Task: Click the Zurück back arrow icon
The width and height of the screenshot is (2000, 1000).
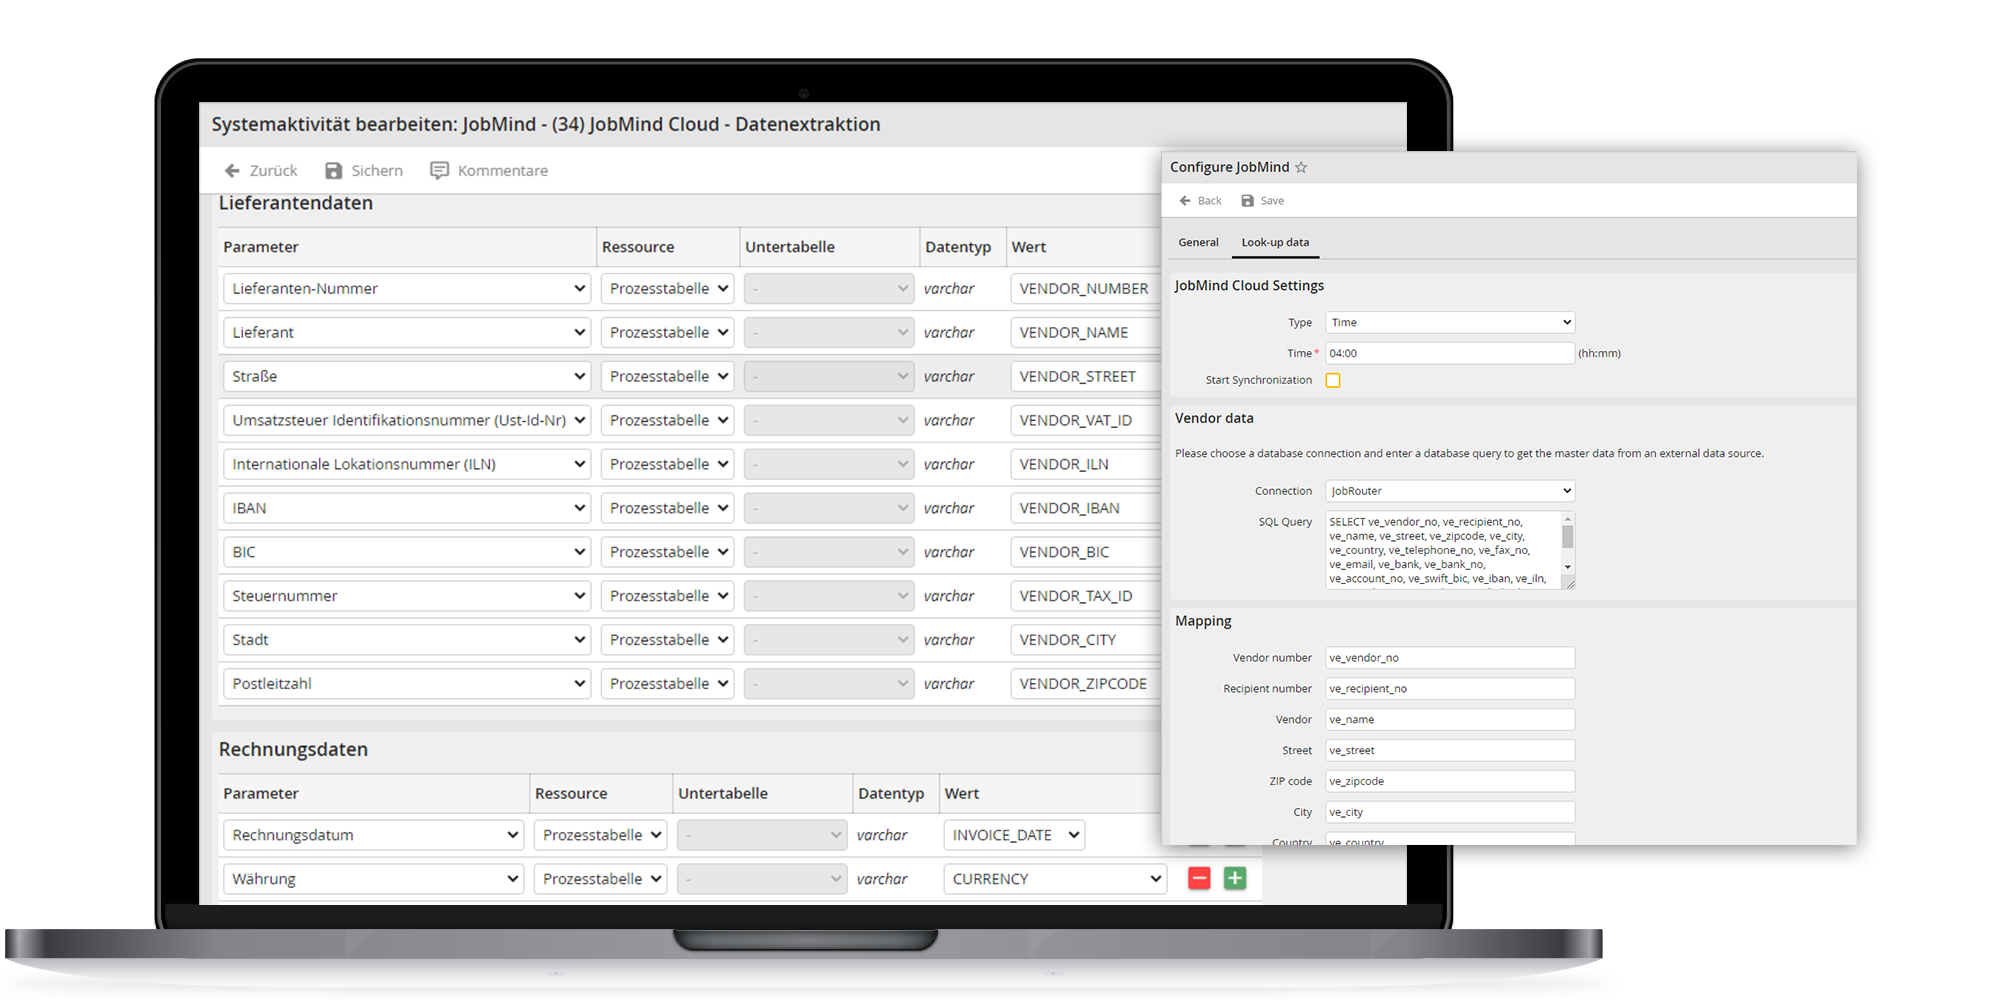Action: pyautogui.click(x=232, y=171)
